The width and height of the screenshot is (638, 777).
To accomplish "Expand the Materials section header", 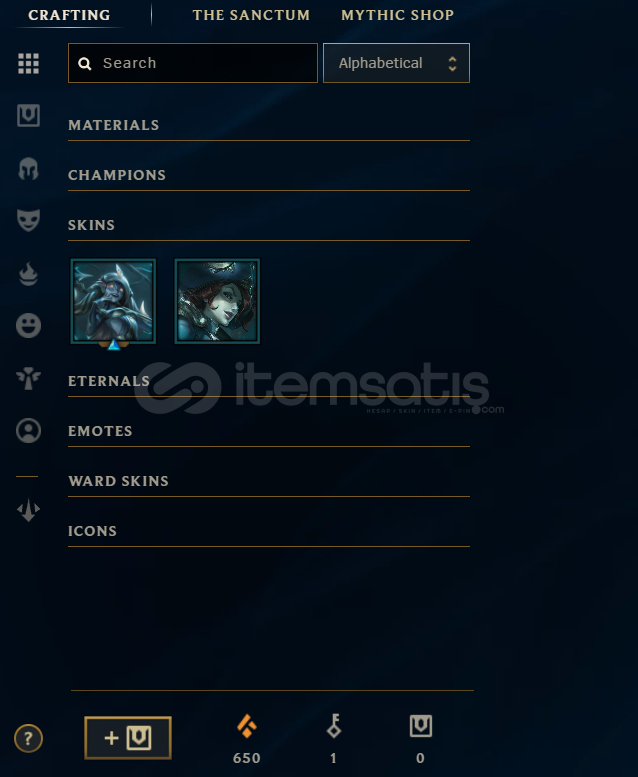I will [x=269, y=125].
